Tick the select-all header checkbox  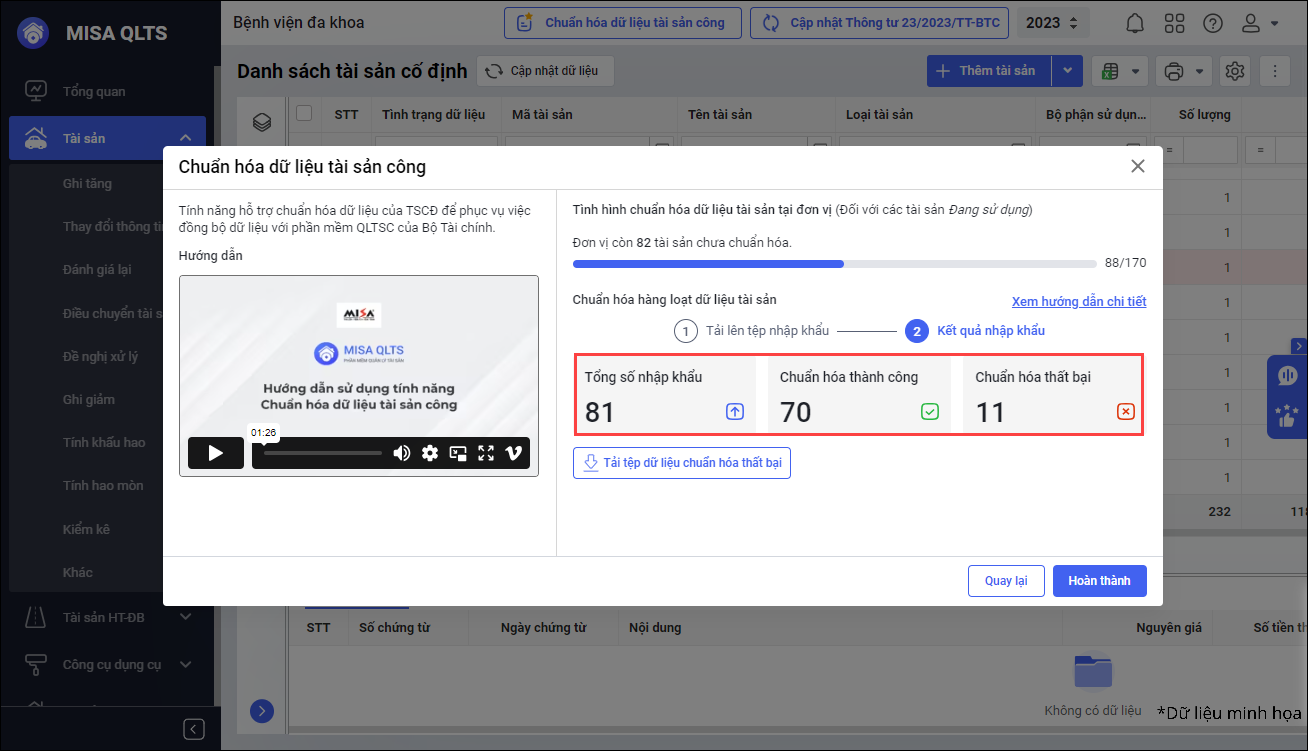pos(304,114)
